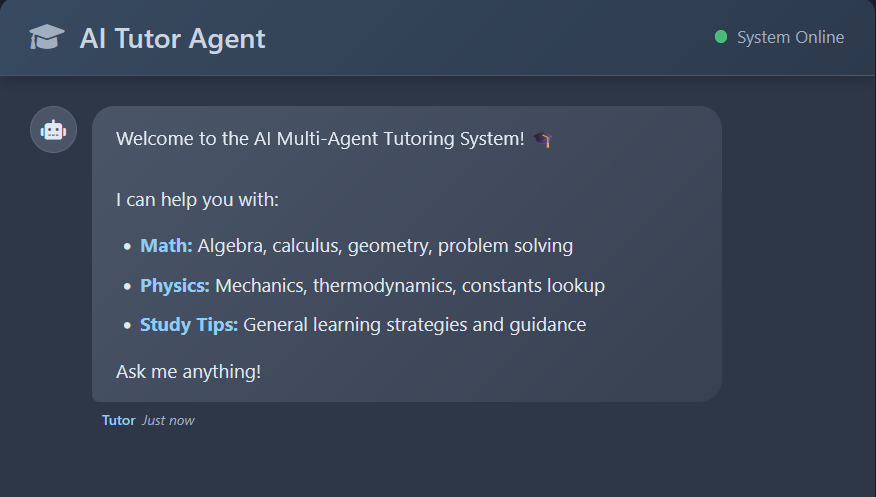
Task: Click the Mechanics, thermodynamics, constants lookup text
Action: (x=410, y=286)
